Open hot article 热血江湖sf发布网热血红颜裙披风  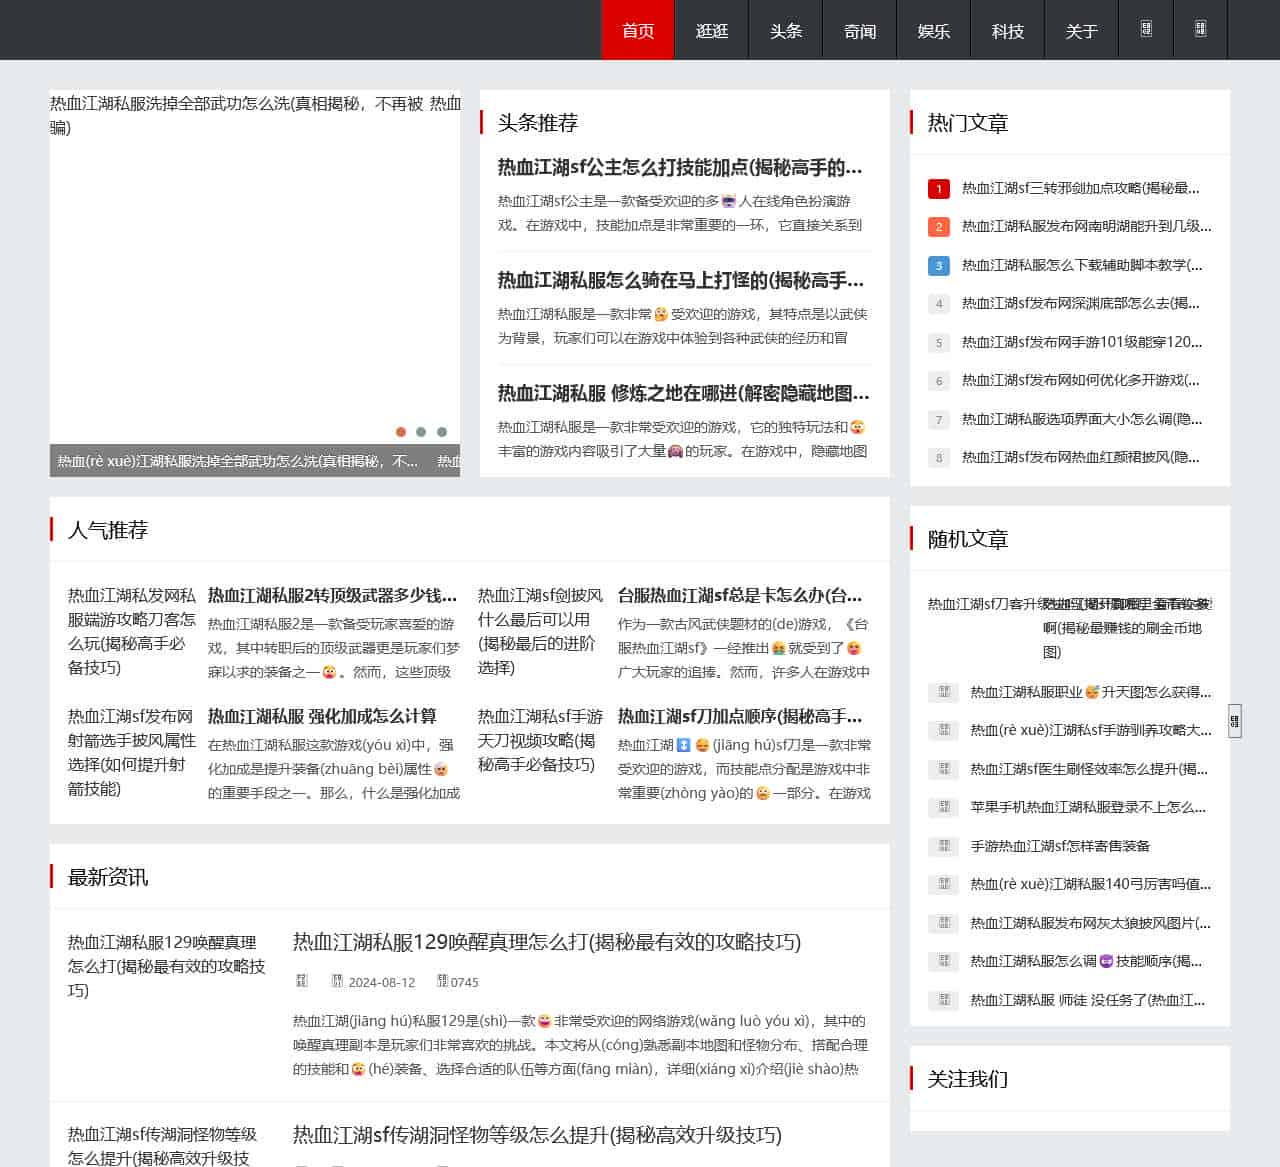[1081, 457]
